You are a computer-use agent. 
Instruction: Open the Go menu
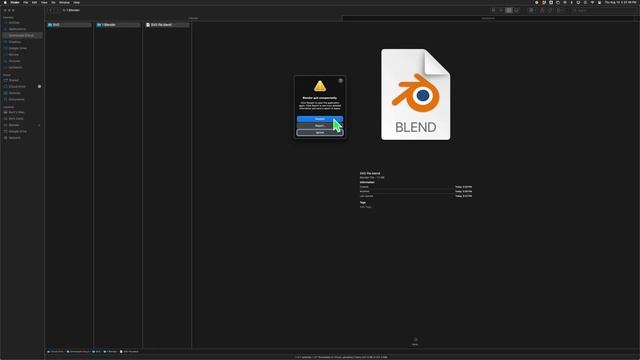tap(53, 2)
